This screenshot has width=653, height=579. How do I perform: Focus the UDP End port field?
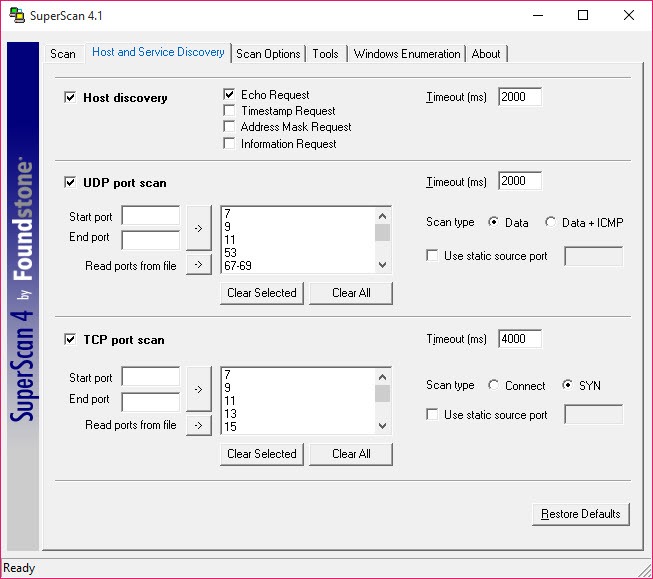tap(151, 240)
